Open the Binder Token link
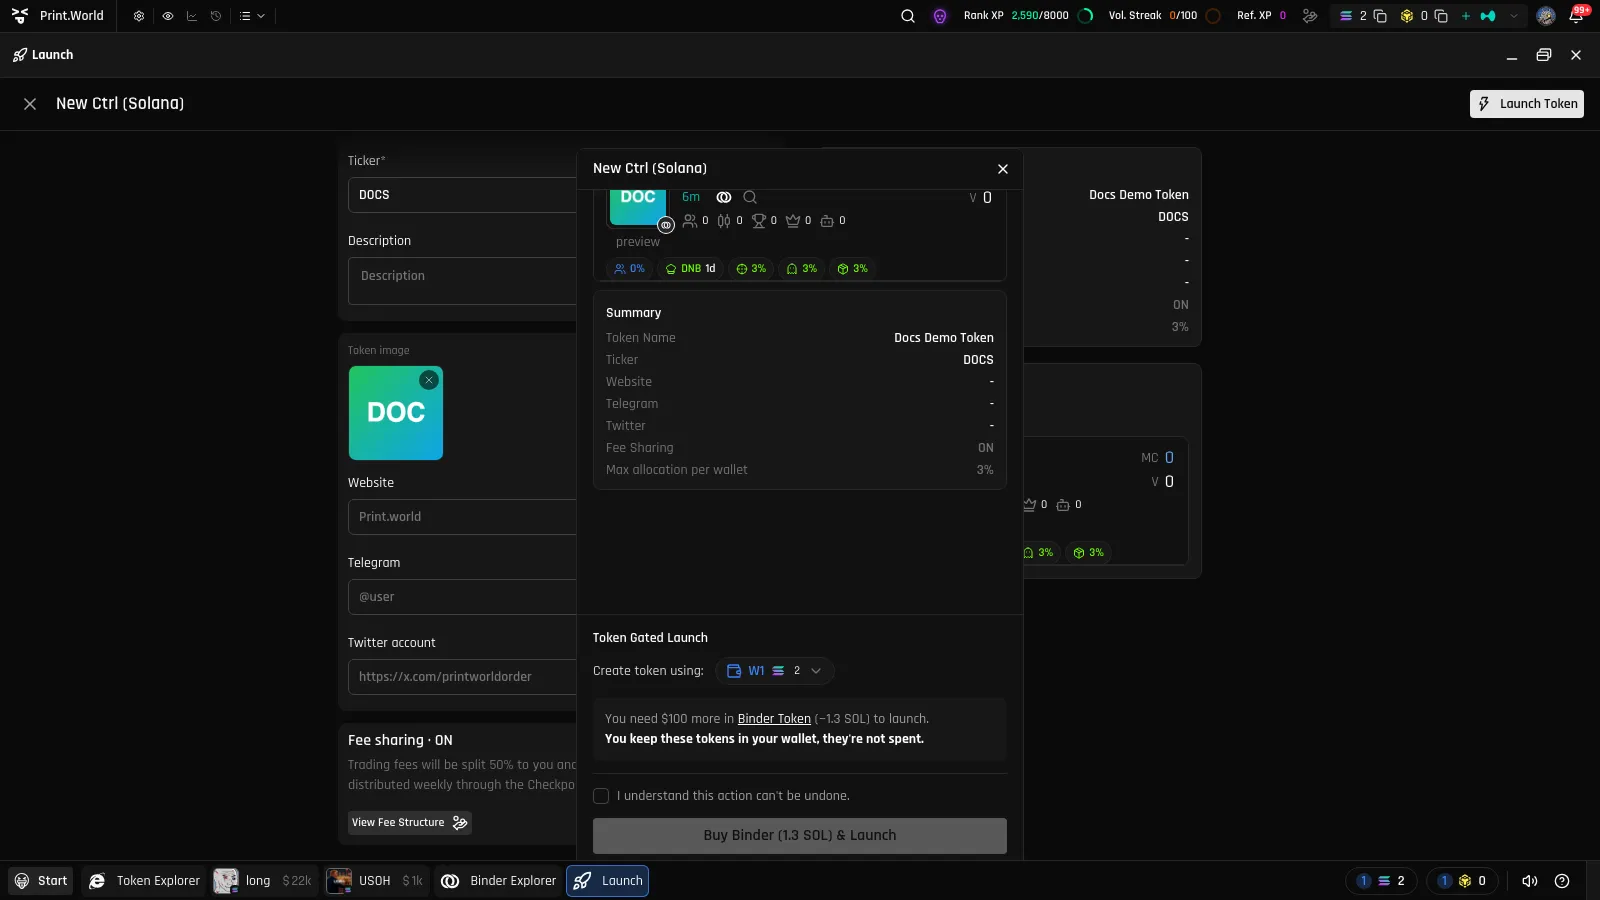 click(774, 719)
